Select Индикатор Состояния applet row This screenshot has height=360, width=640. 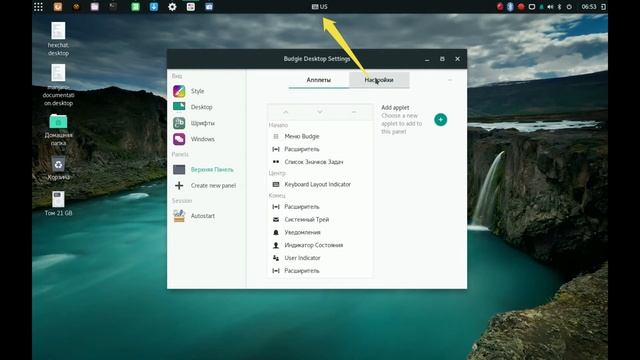pos(320,245)
